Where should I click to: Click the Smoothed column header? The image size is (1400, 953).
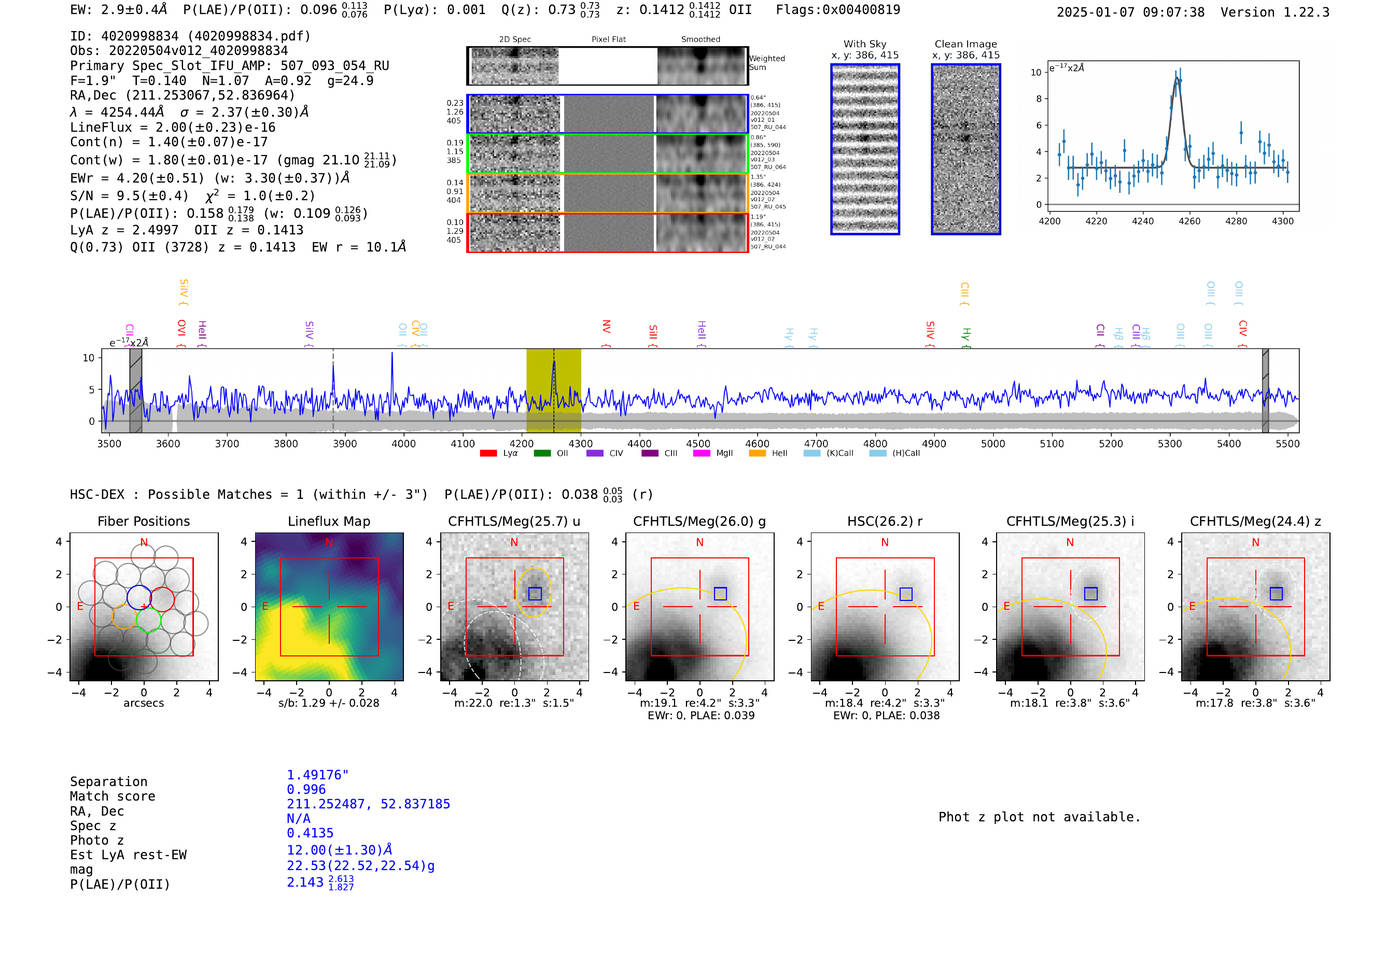tap(700, 39)
